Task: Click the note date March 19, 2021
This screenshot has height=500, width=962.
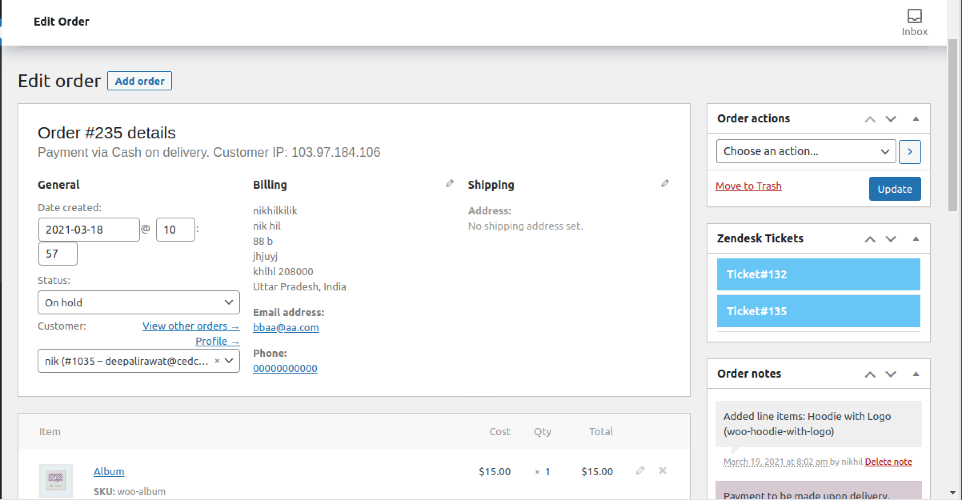Action: point(775,462)
